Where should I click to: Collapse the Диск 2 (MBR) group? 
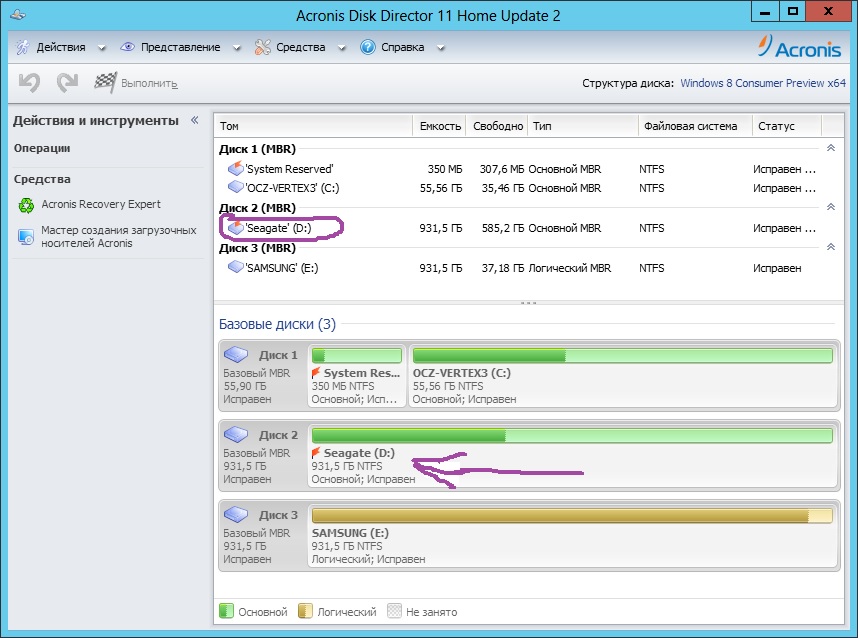[831, 207]
